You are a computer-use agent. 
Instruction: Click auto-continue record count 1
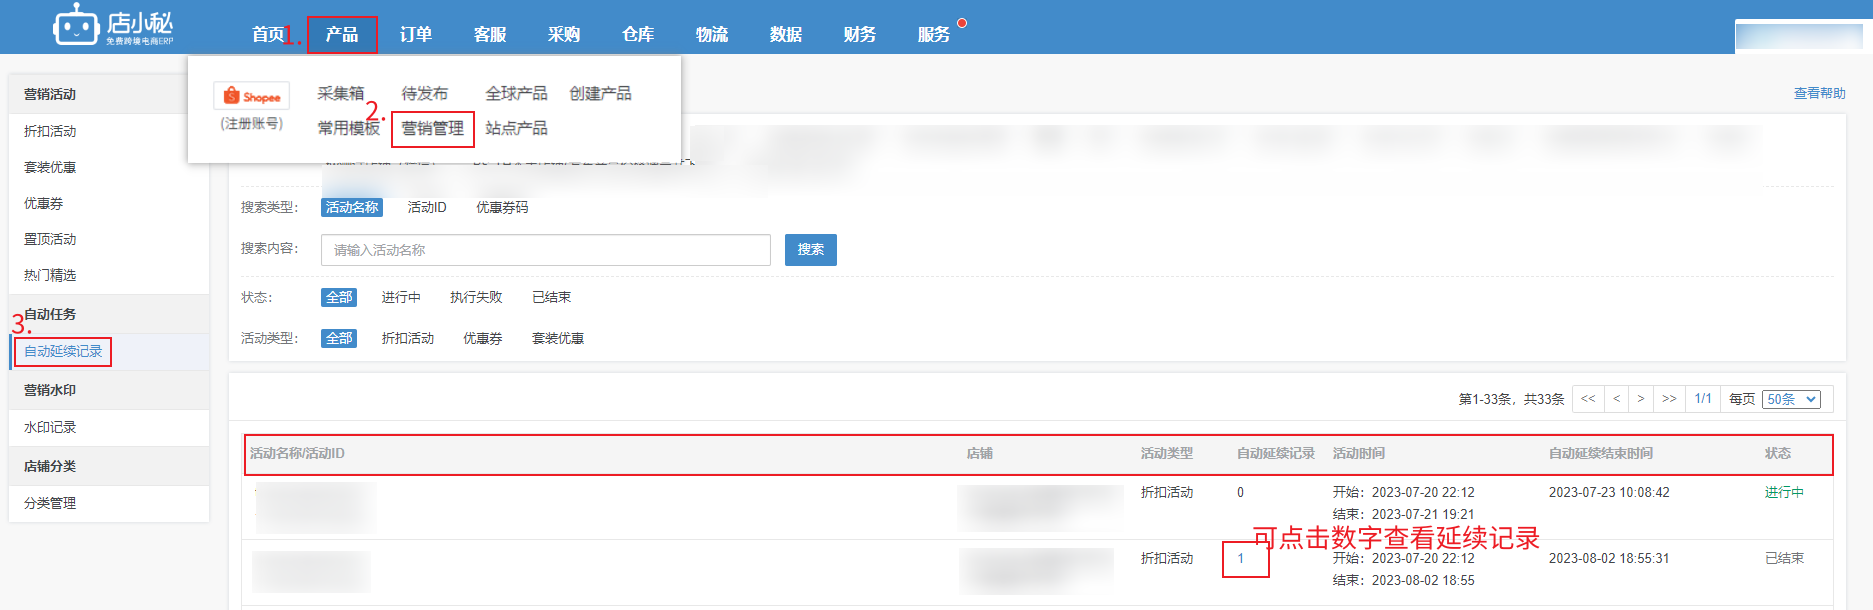coord(1241,558)
